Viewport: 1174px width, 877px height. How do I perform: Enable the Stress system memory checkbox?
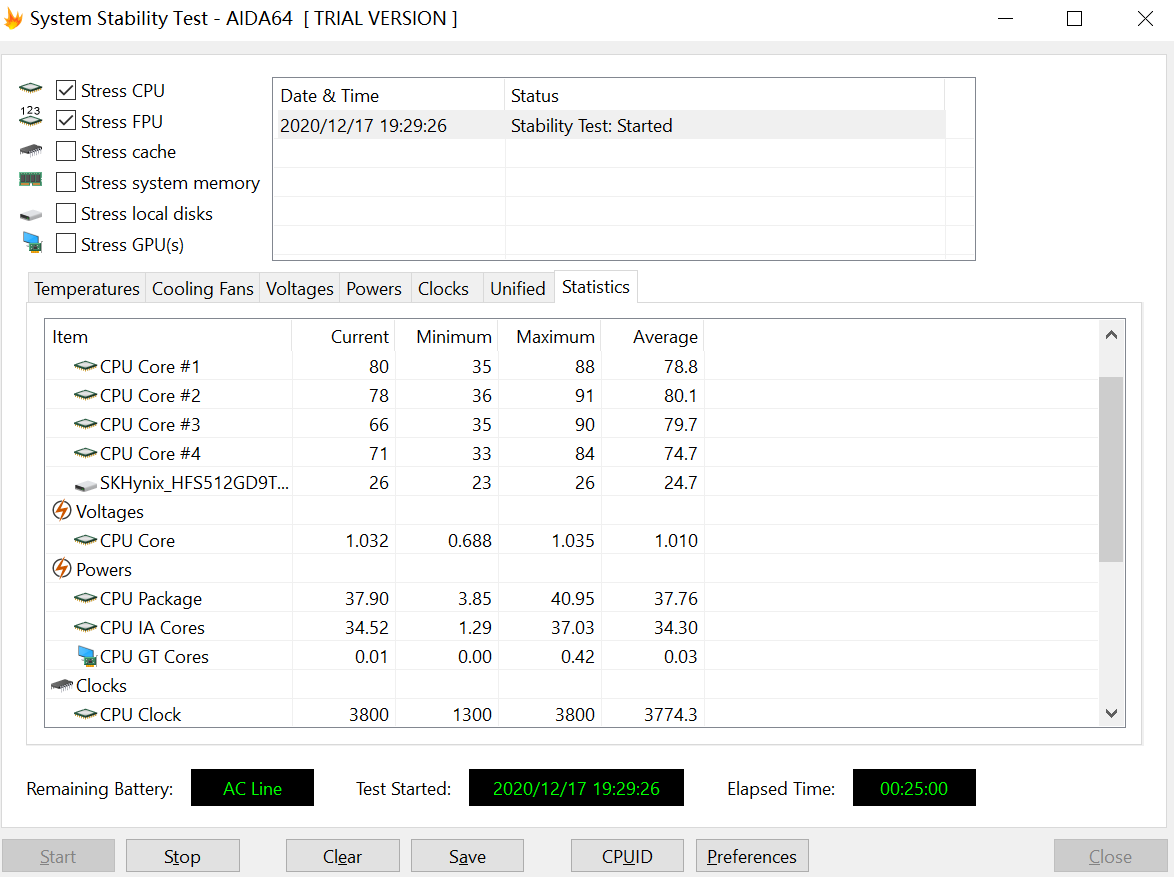[x=66, y=182]
